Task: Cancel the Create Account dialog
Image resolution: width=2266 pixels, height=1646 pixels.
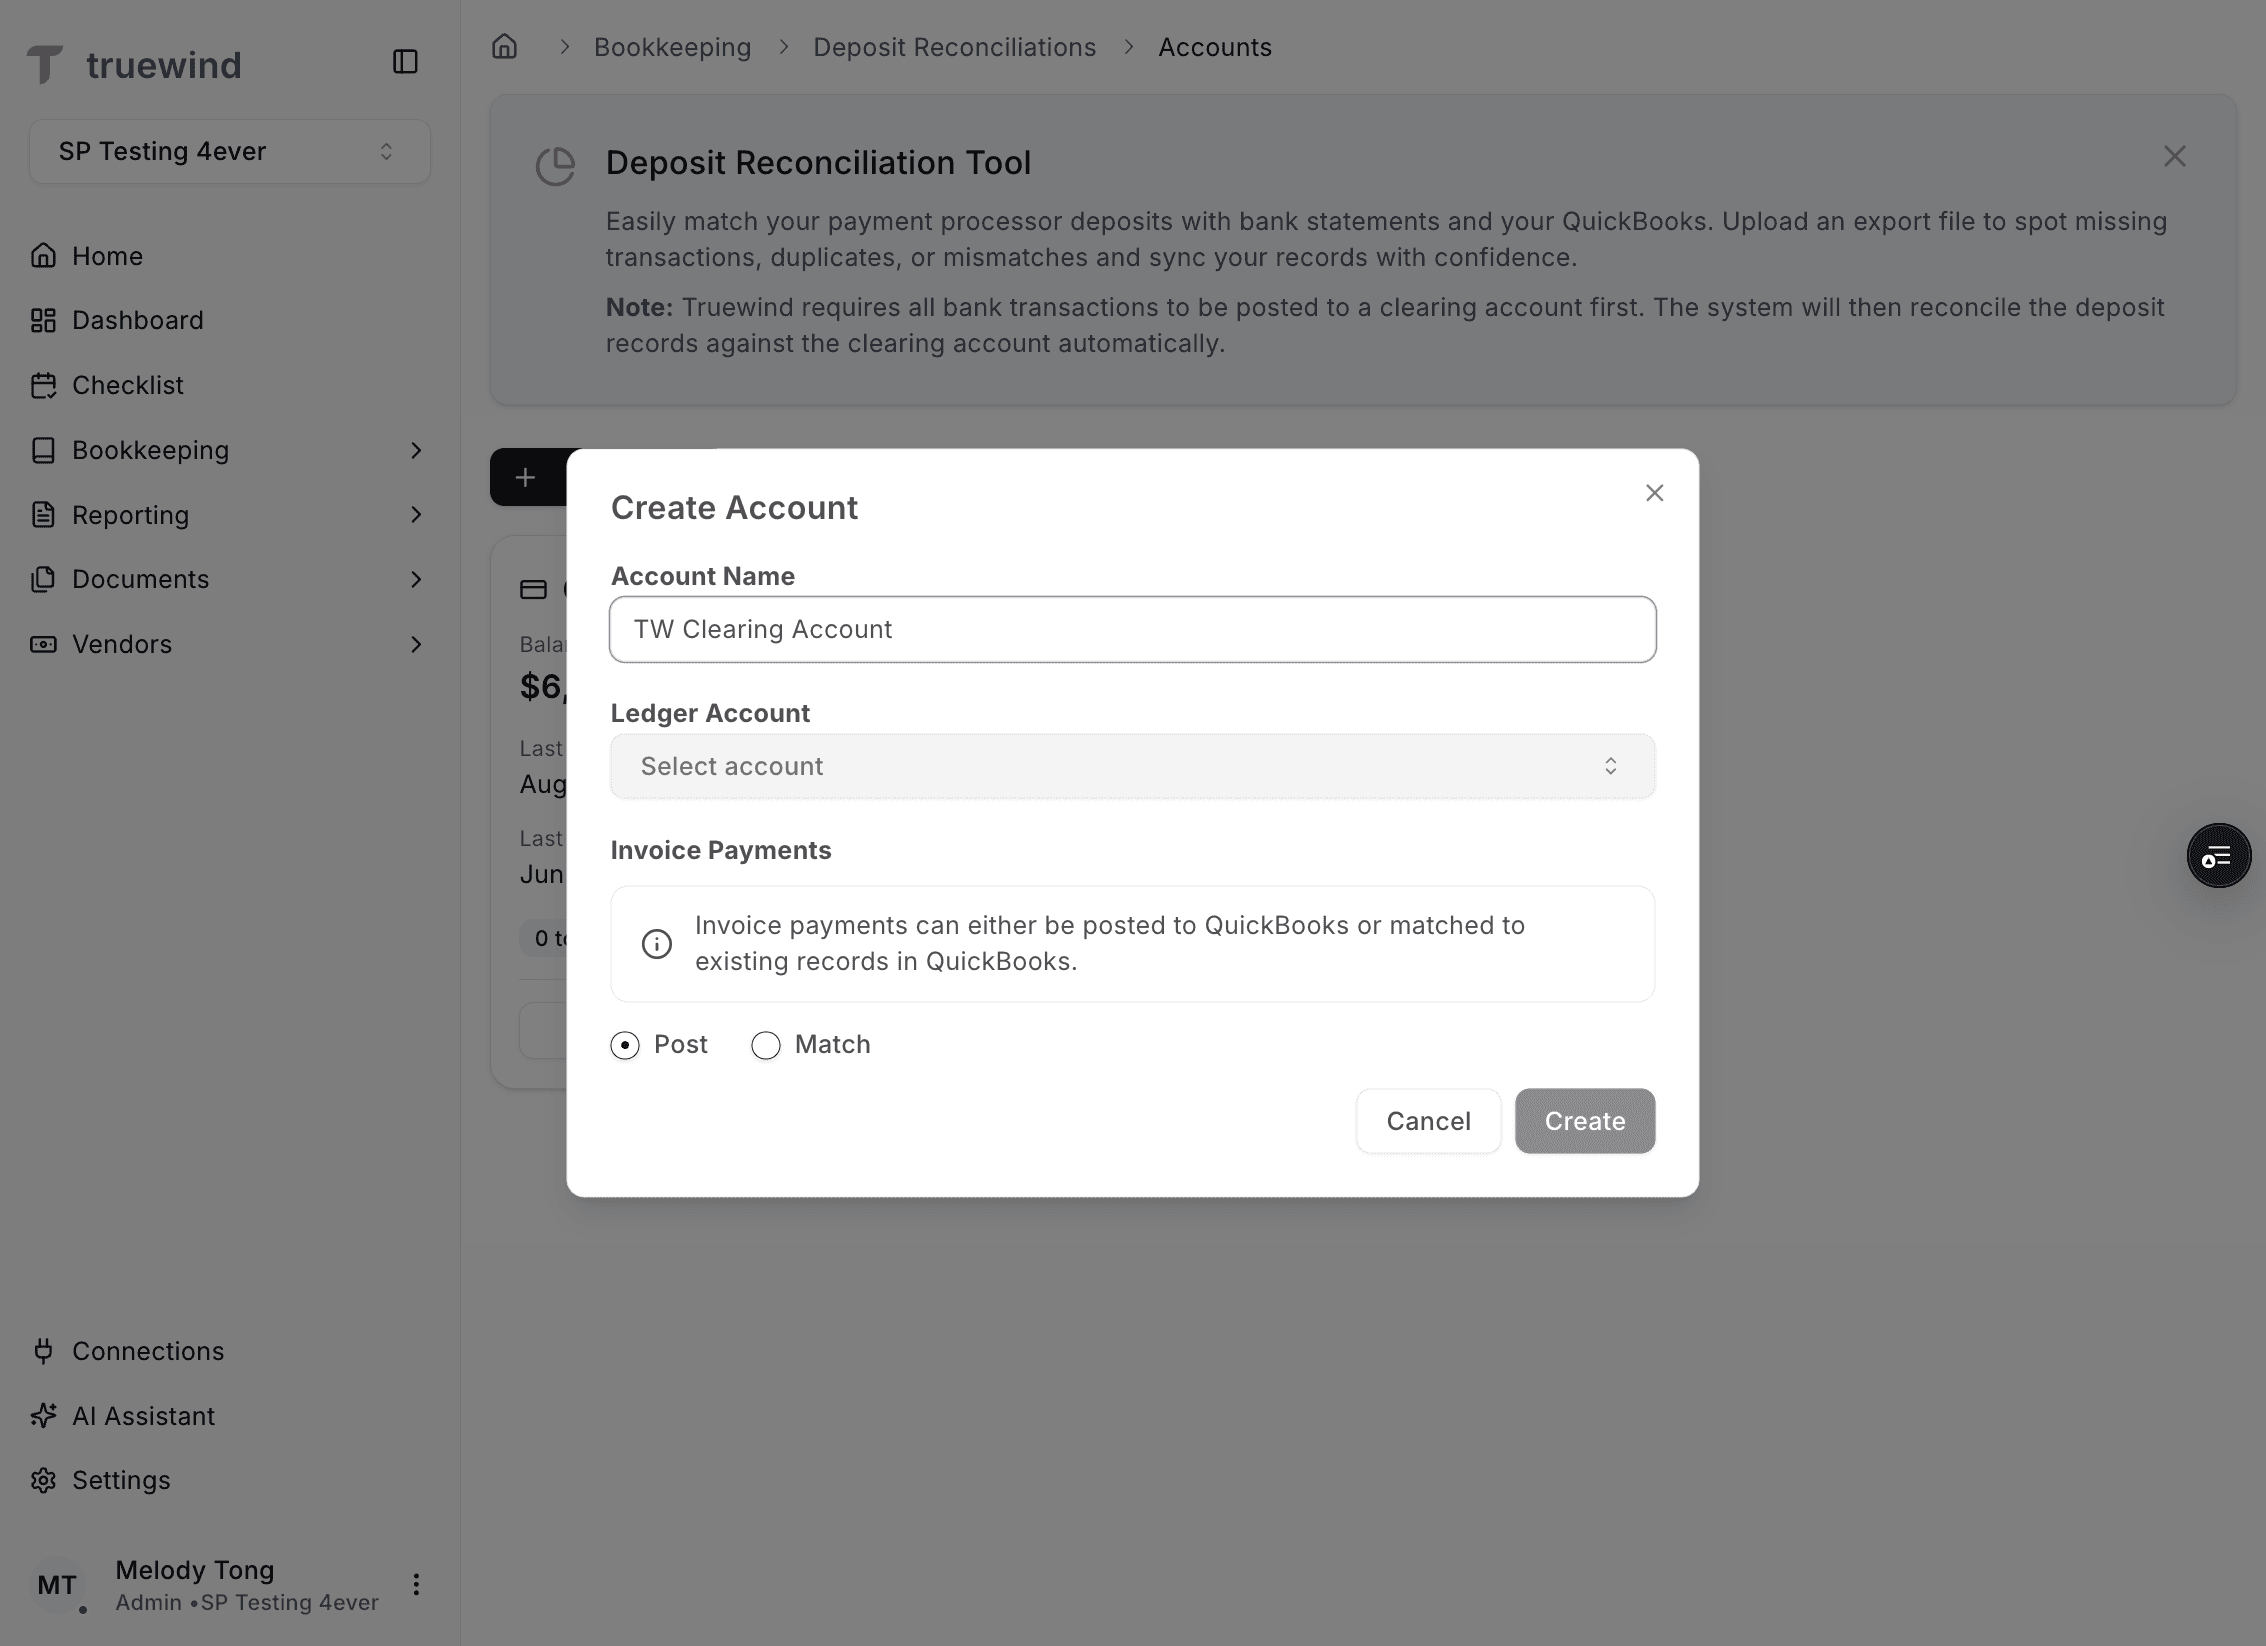Action: click(1428, 1121)
